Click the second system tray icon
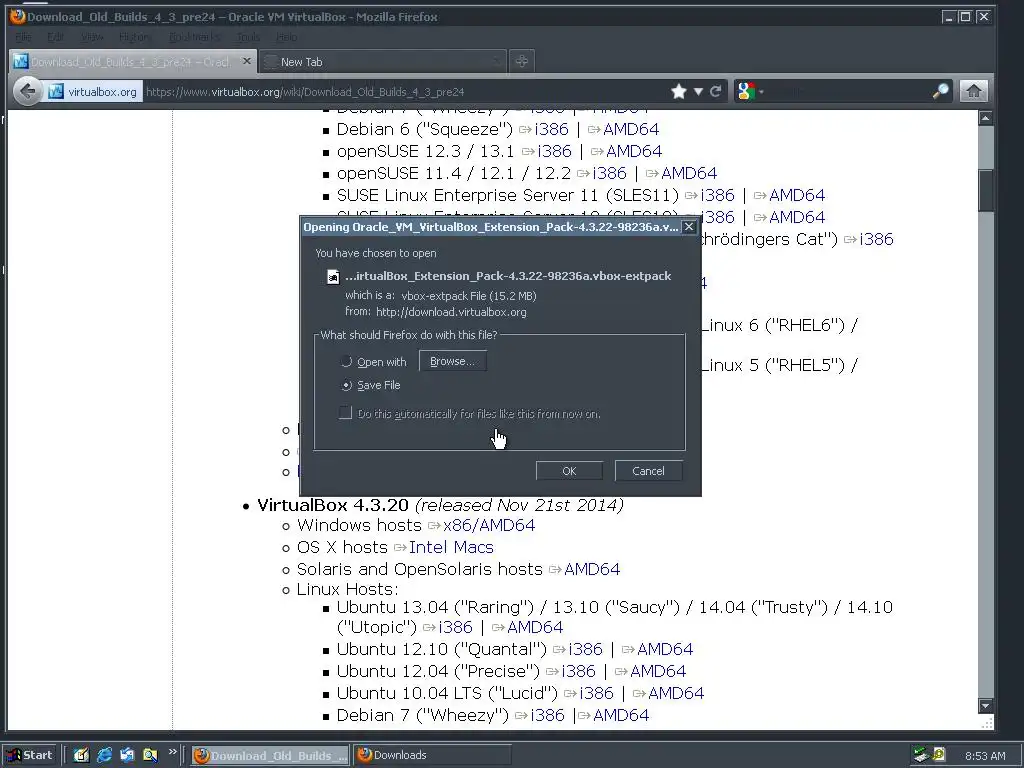The height and width of the screenshot is (768, 1024). click(938, 755)
